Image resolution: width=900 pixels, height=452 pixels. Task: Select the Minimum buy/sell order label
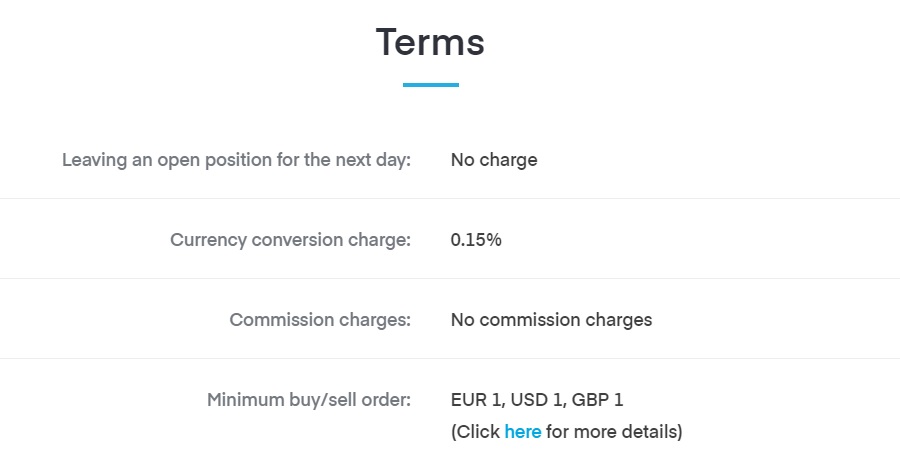[309, 399]
